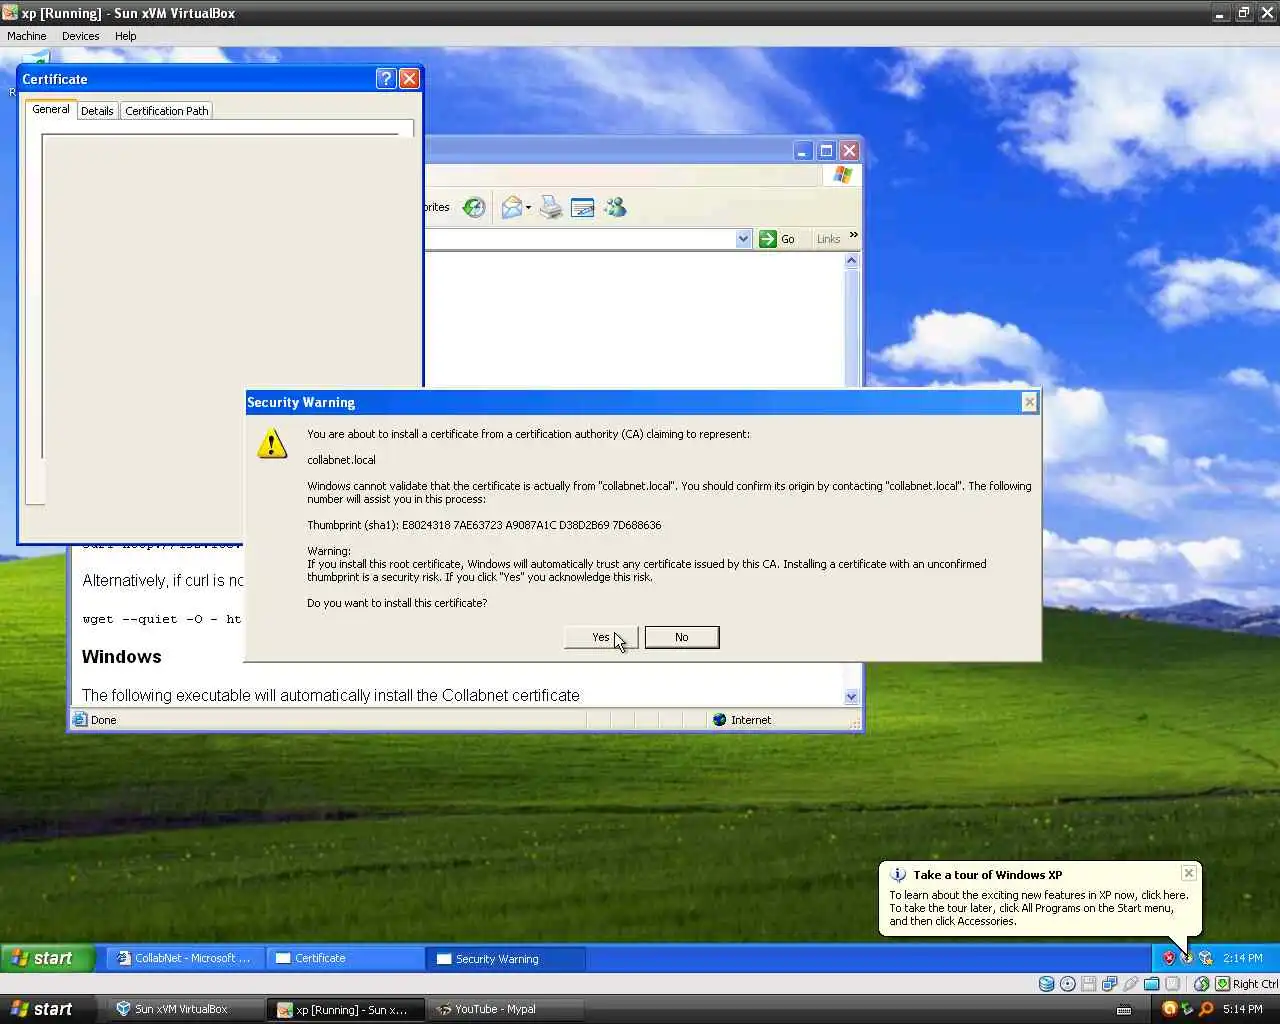Click the Windows XP tour tray icon
This screenshot has height=1024, width=1280.
1187,958
